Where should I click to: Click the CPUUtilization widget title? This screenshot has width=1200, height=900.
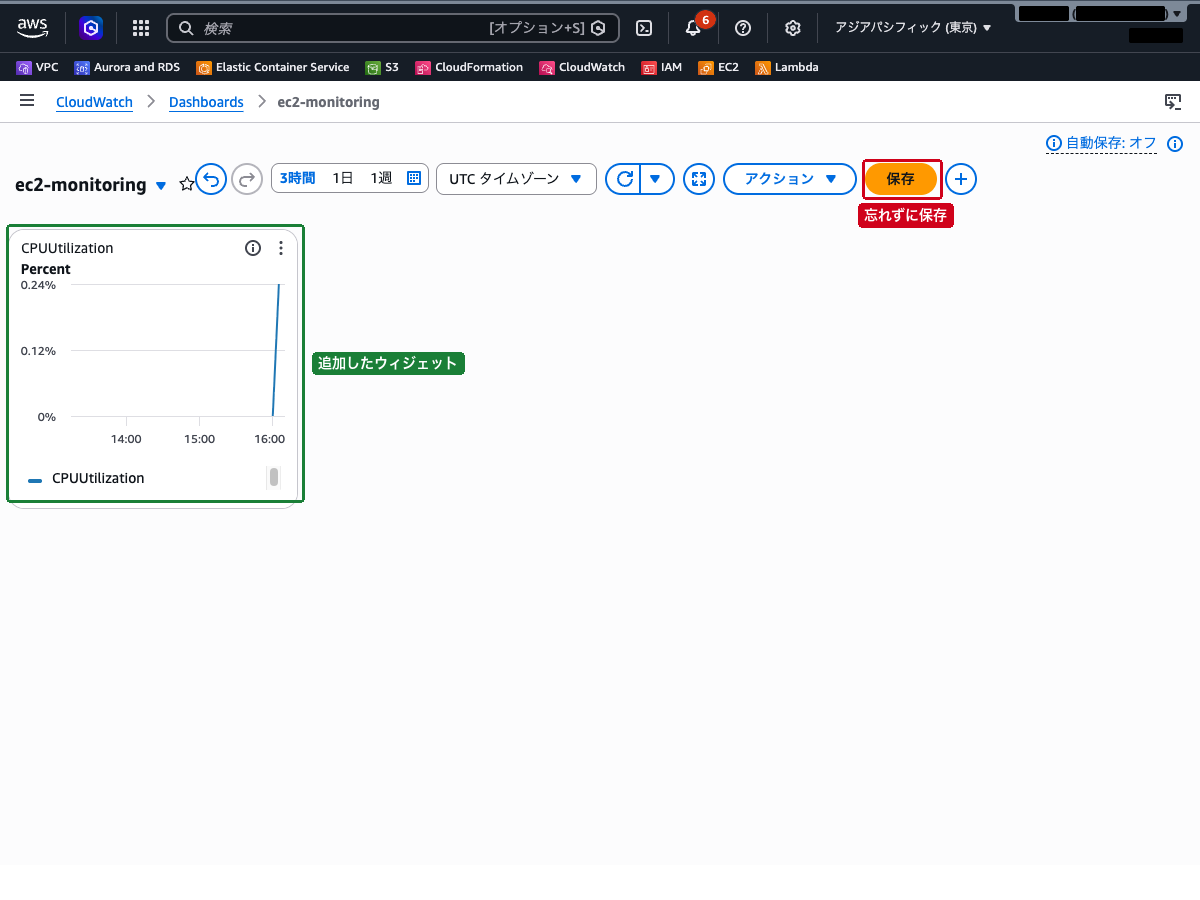click(67, 248)
